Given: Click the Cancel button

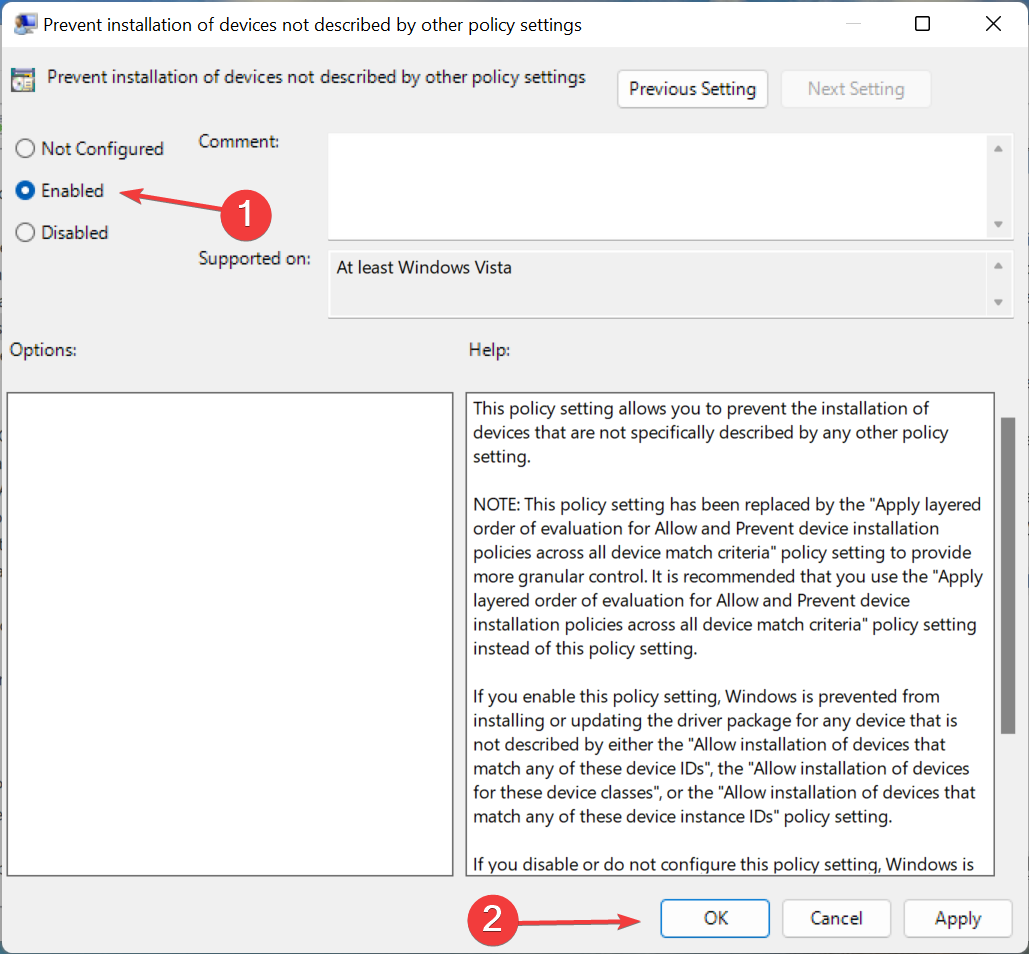Looking at the screenshot, I should point(836,918).
